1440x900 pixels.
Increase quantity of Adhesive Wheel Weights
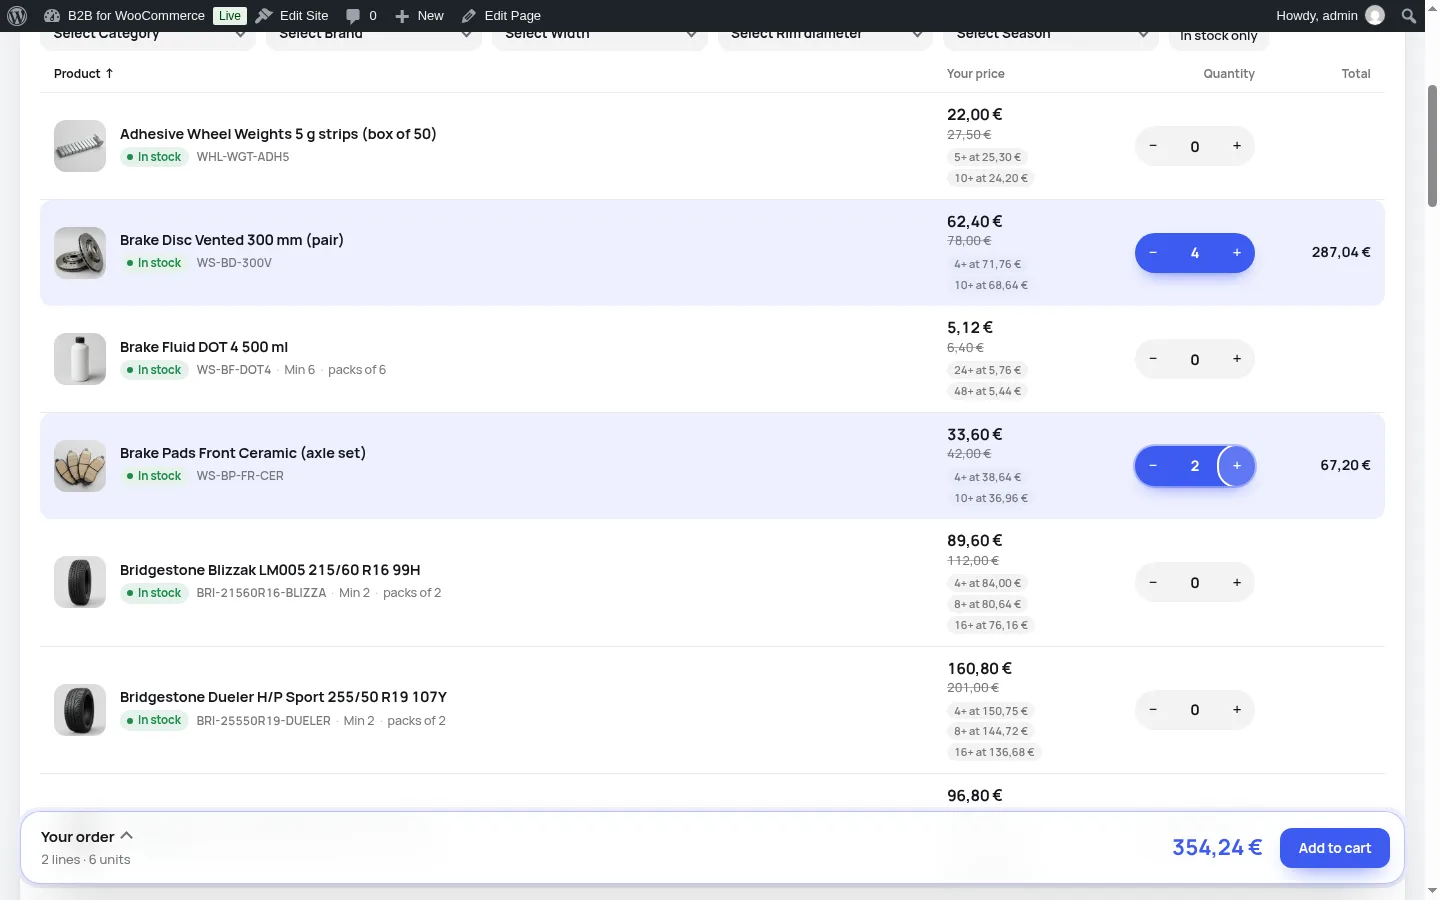coord(1237,146)
